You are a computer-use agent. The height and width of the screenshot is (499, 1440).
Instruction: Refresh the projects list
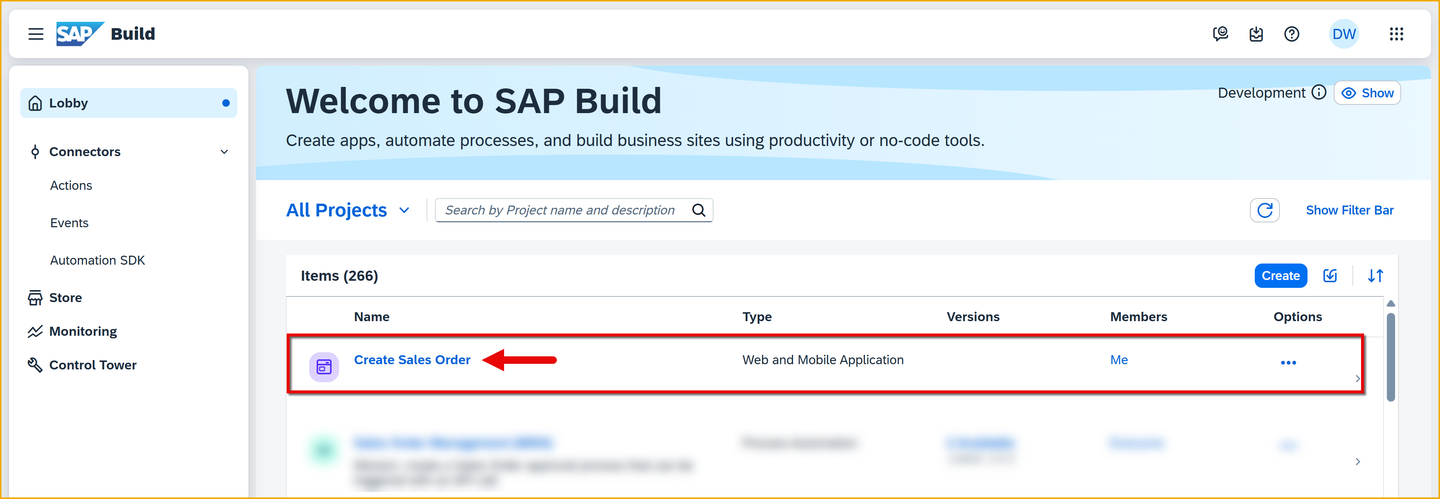point(1265,210)
